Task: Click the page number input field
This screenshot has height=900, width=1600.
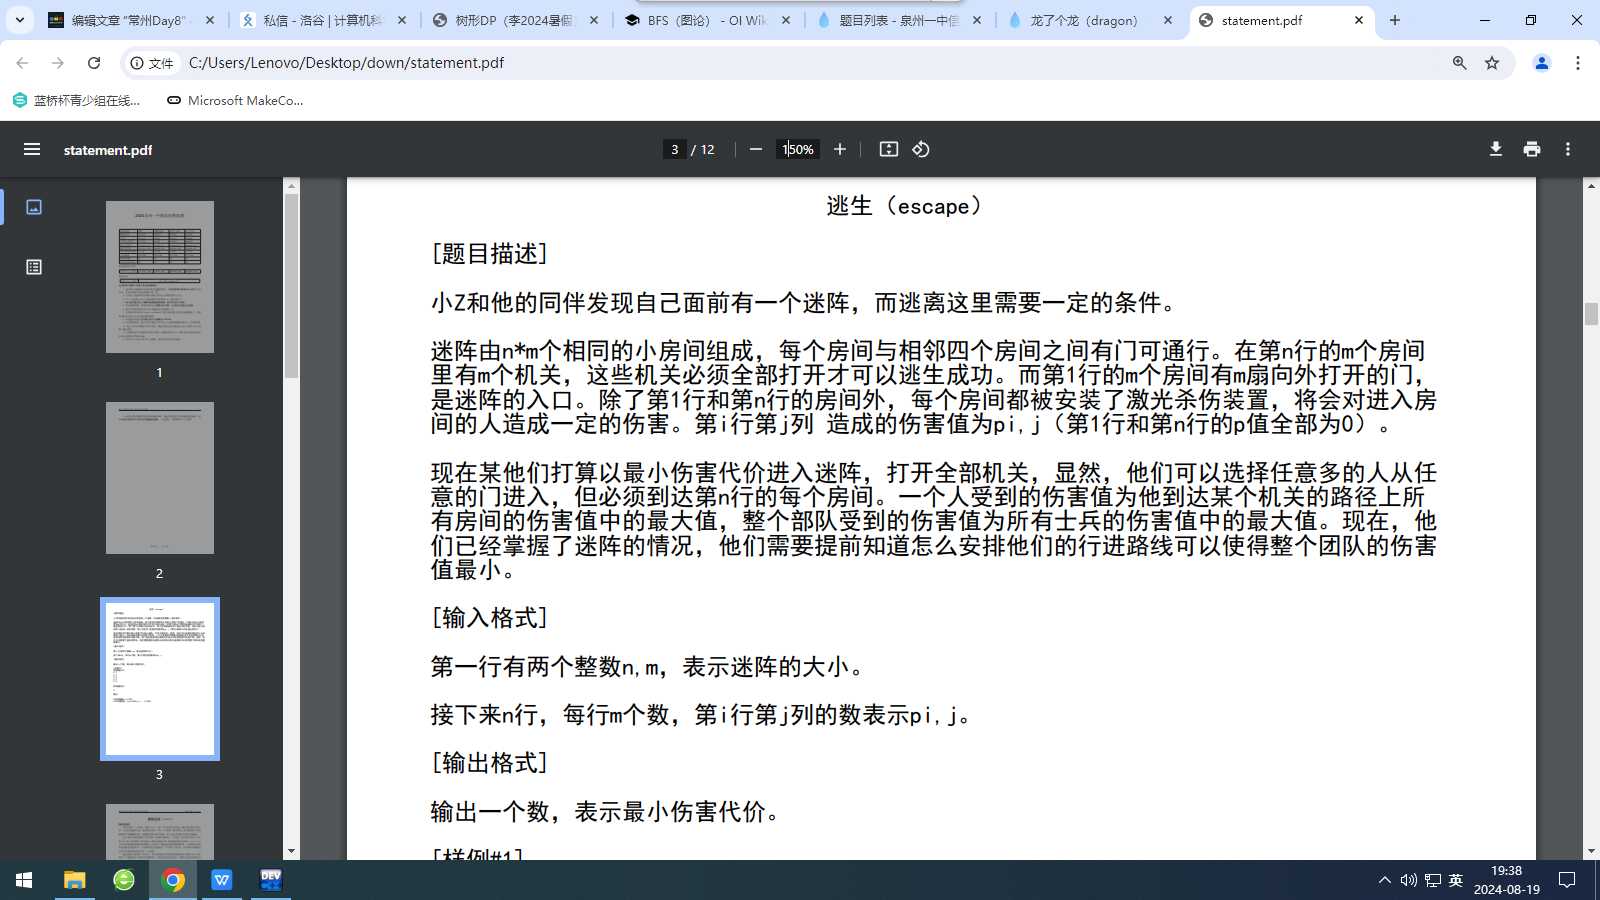Action: (x=675, y=149)
